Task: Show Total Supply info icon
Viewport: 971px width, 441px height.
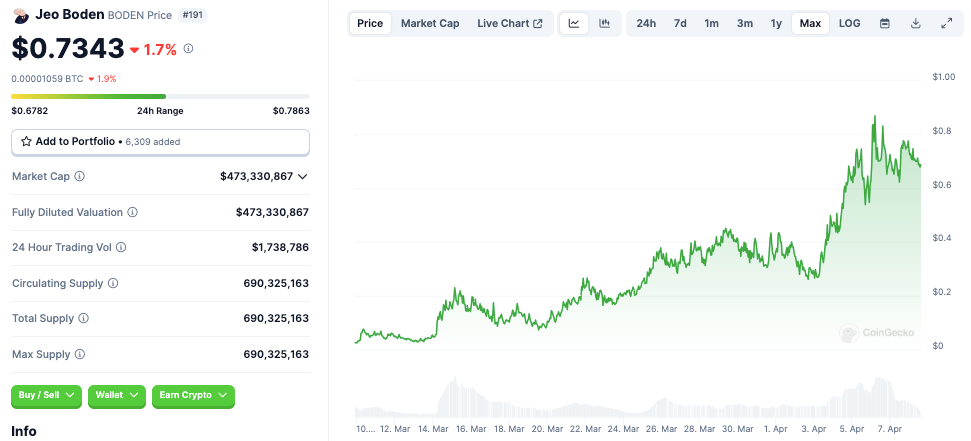Action: click(84, 318)
